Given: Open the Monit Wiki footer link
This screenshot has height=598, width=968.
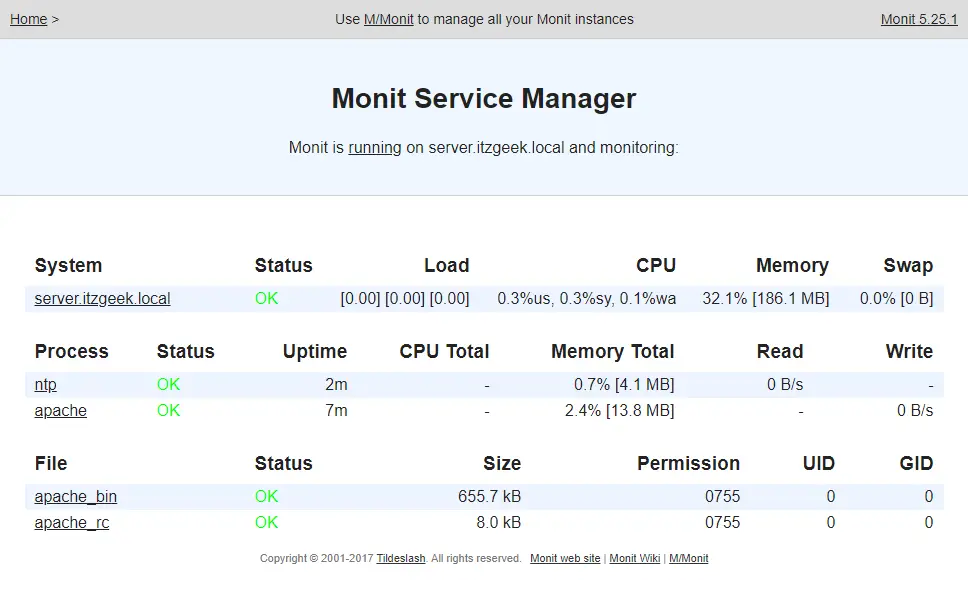Looking at the screenshot, I should pyautogui.click(x=635, y=559).
